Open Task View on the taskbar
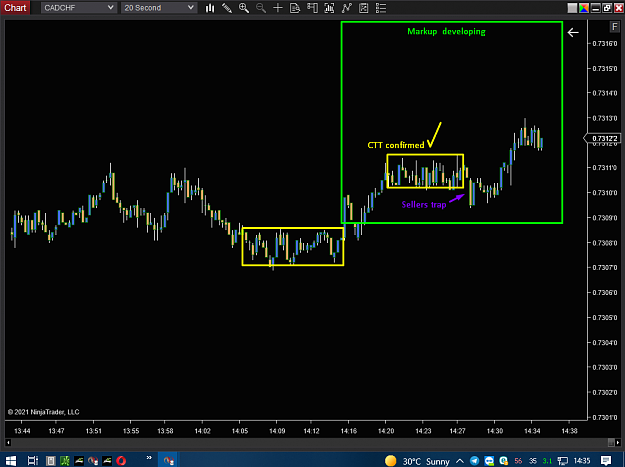This screenshot has width=625, height=467. click(x=33, y=461)
